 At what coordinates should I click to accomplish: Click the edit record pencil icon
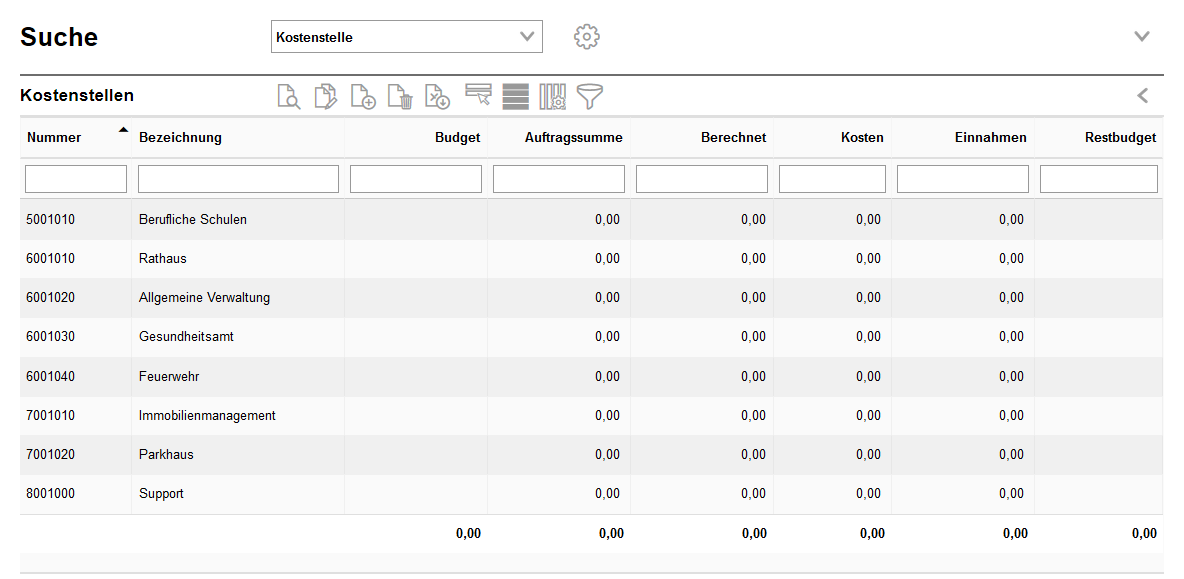[x=325, y=97]
